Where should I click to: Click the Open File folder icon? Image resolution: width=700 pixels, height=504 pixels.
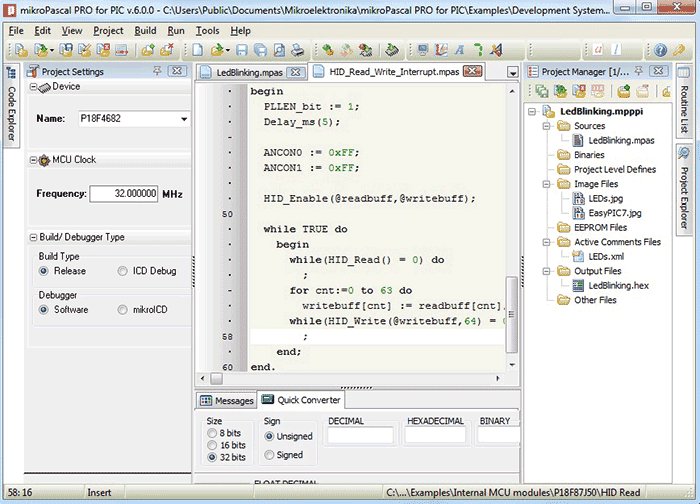pyautogui.click(x=218, y=50)
